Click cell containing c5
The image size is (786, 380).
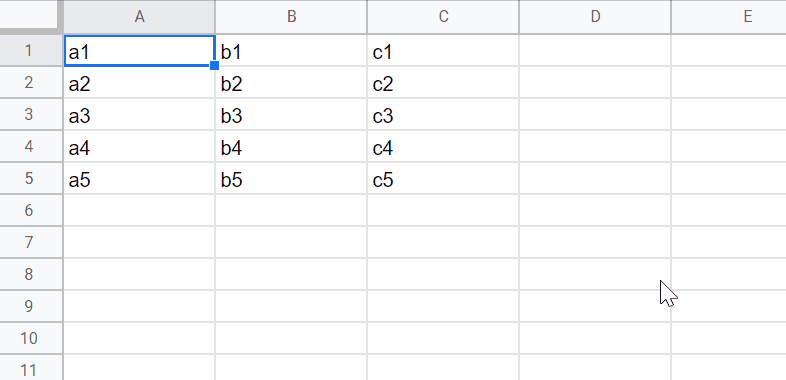[443, 178]
